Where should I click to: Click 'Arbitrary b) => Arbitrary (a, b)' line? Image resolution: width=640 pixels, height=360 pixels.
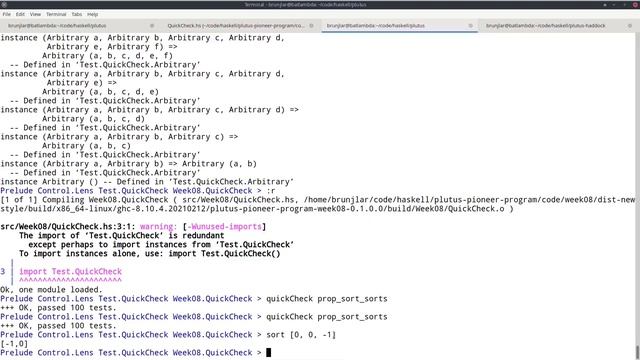[x=128, y=164]
